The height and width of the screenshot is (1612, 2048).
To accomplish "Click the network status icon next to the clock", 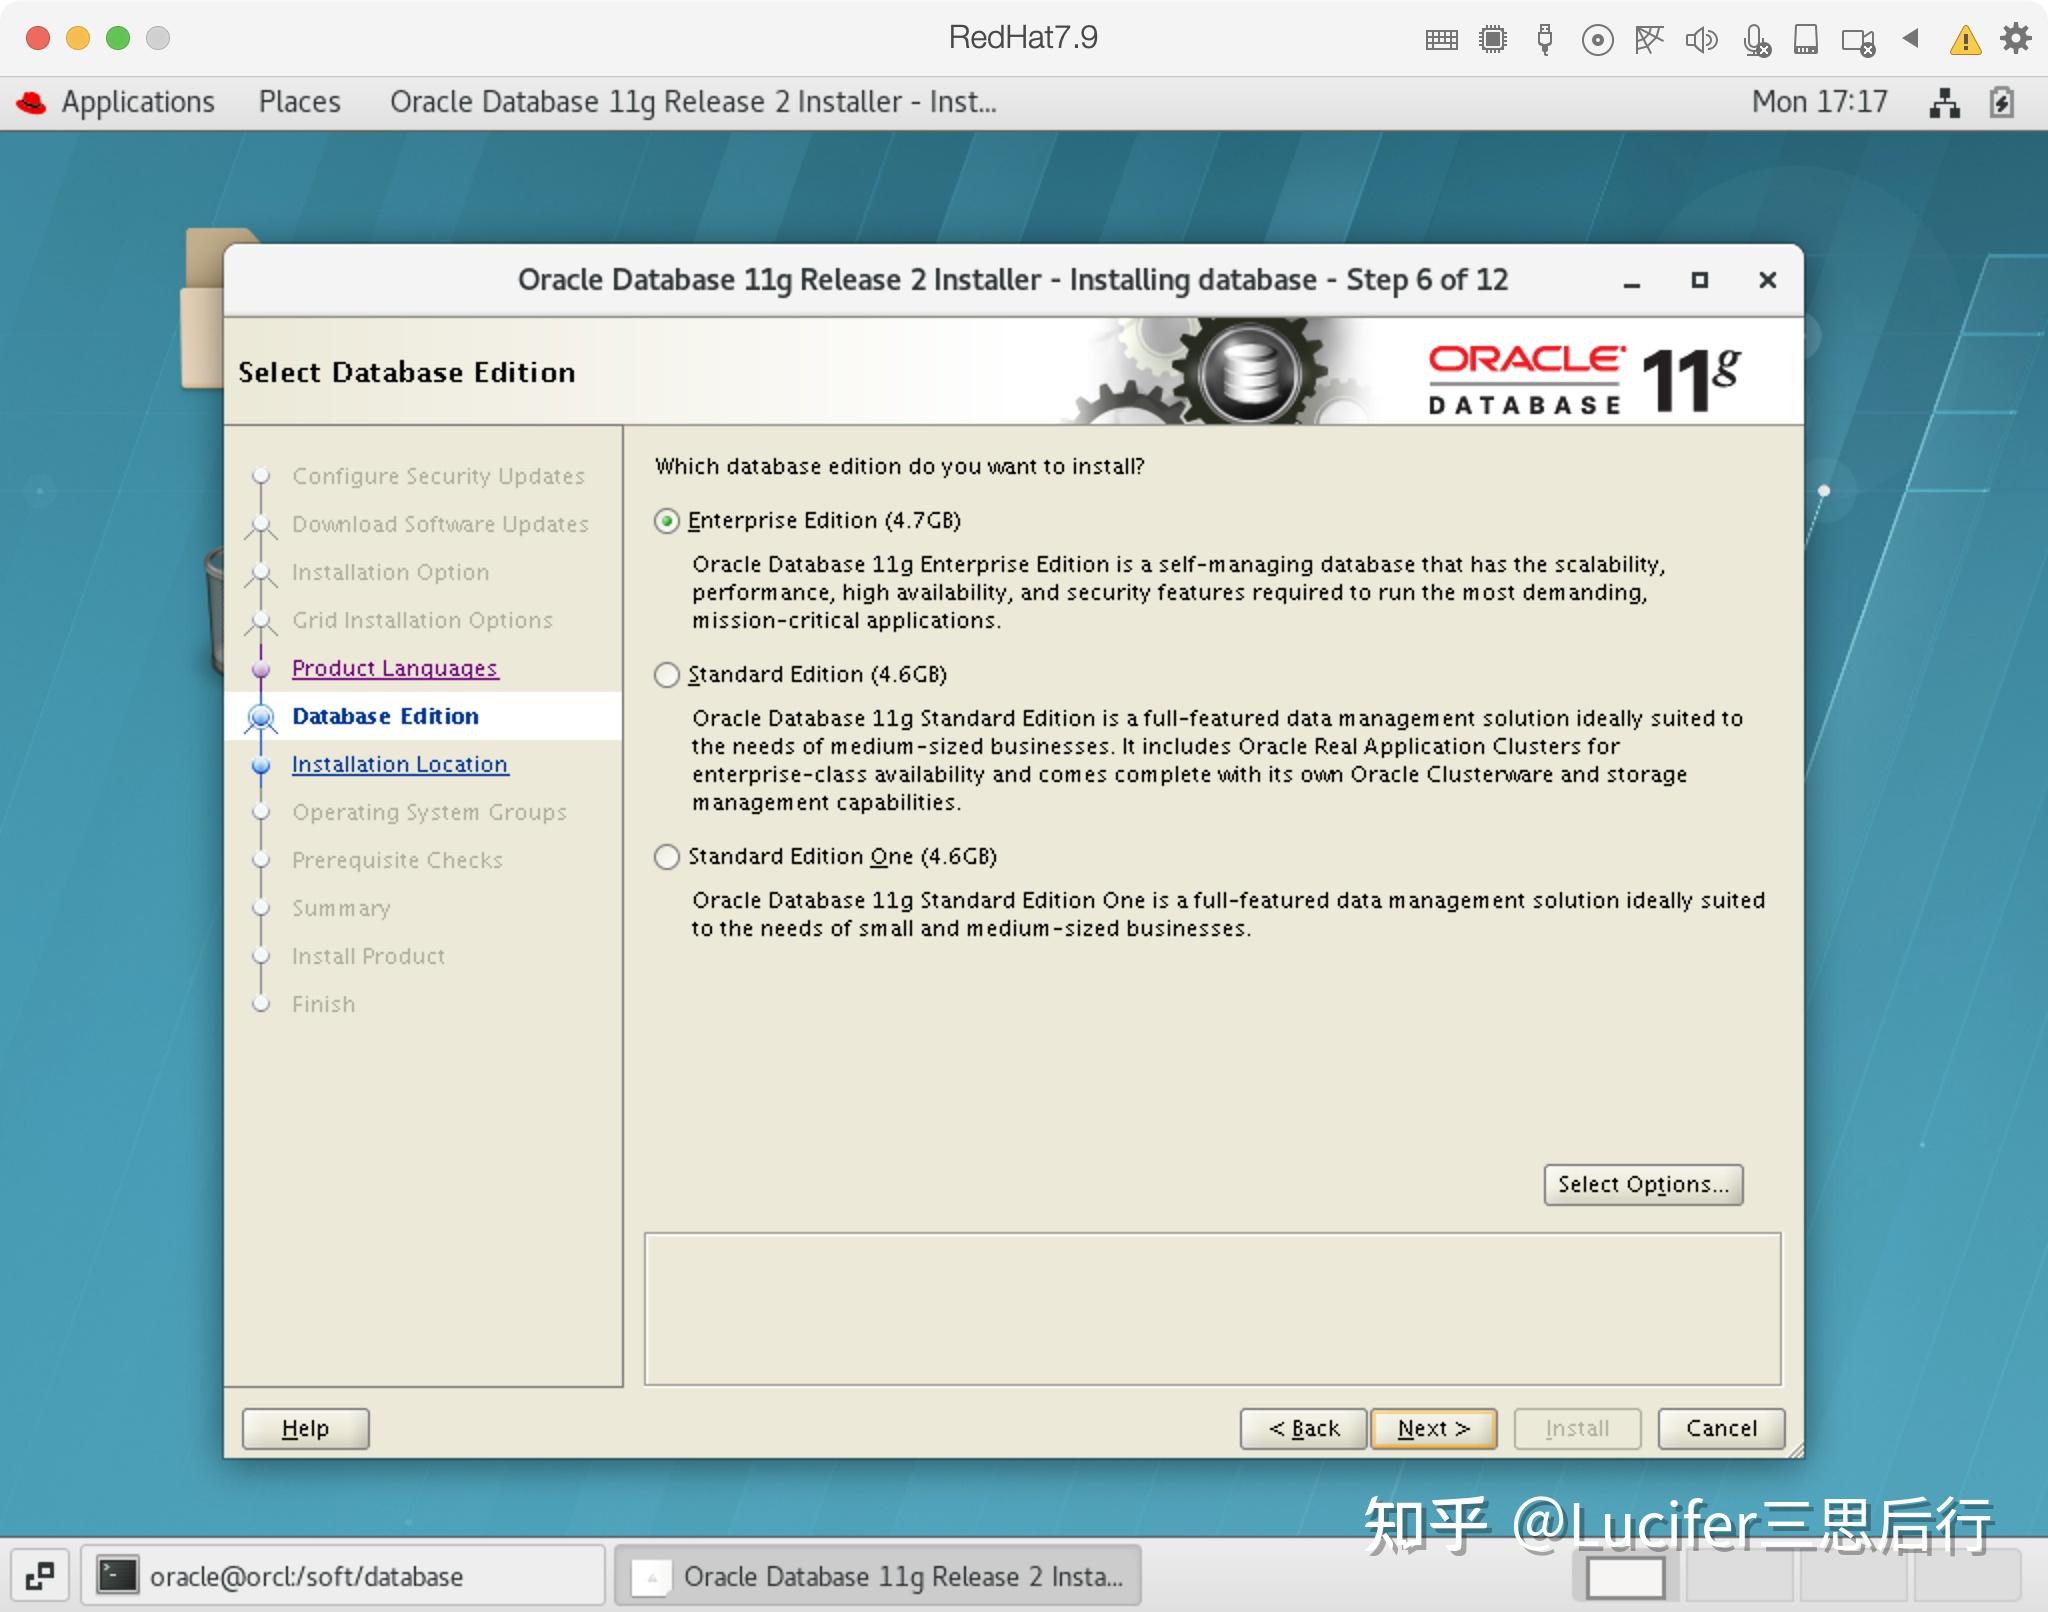I will tap(1944, 101).
